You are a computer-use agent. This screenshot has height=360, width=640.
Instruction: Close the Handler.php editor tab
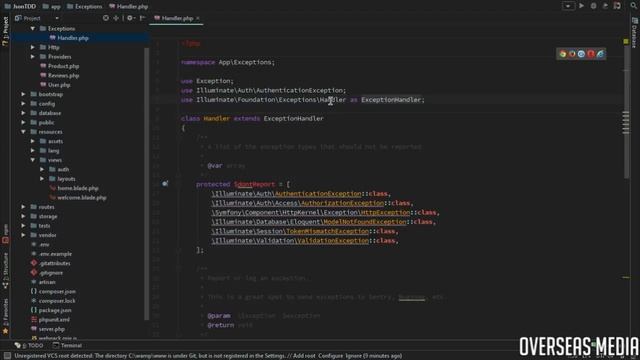[198, 18]
